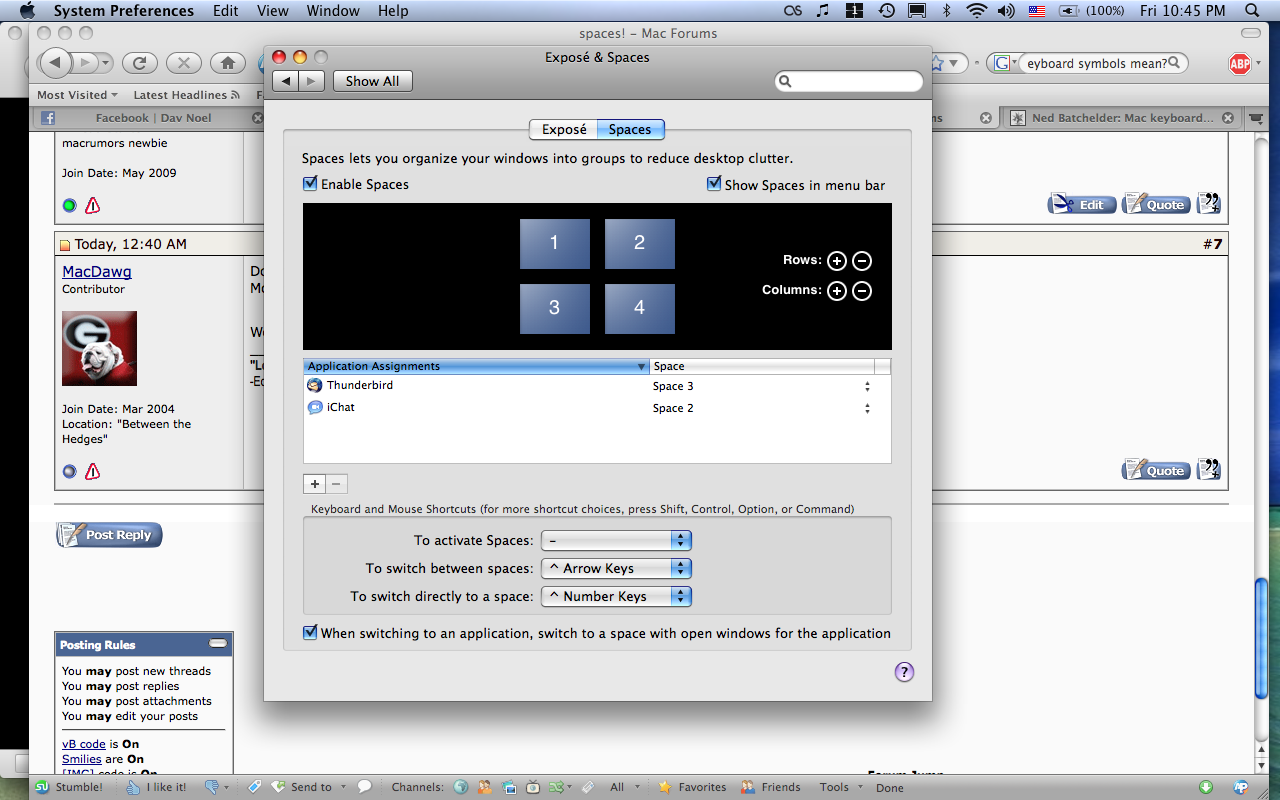This screenshot has width=1280, height=800.
Task: Open the US flag input menu
Action: click(1037, 11)
